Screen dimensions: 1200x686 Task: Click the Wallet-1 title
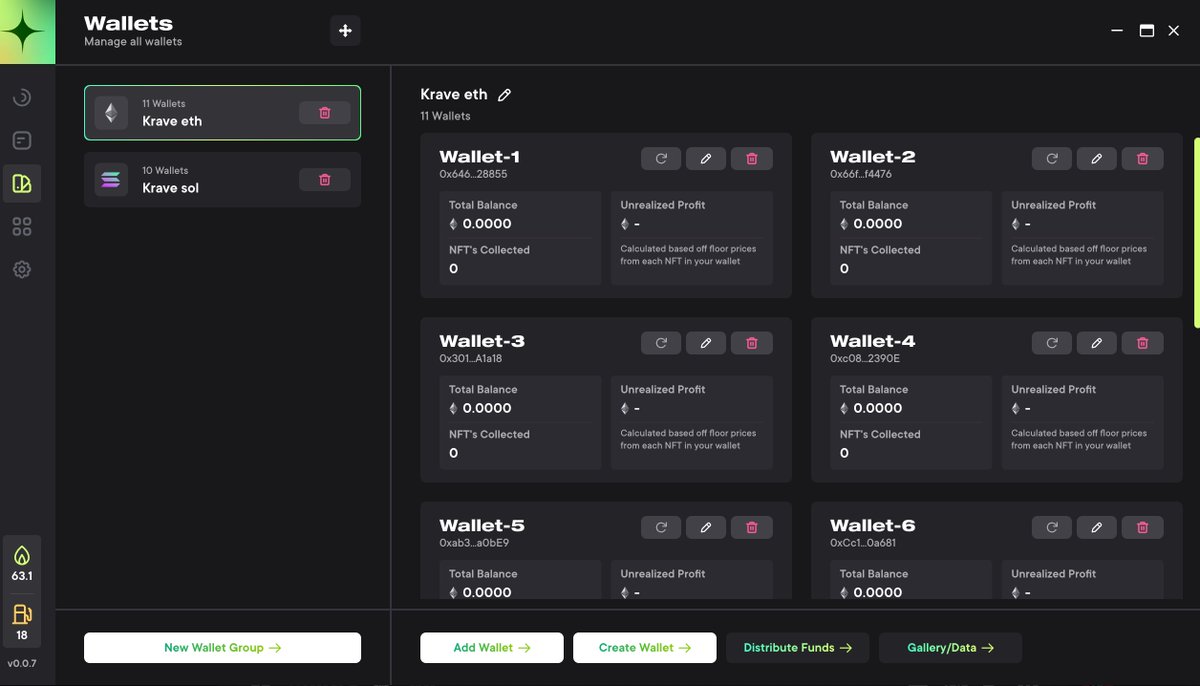479,157
